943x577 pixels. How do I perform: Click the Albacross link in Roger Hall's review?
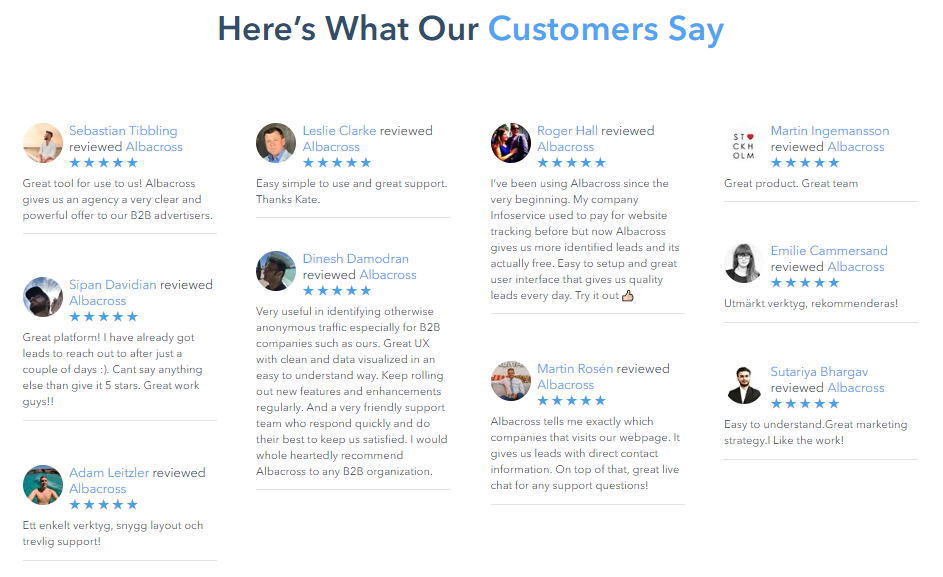coord(565,147)
